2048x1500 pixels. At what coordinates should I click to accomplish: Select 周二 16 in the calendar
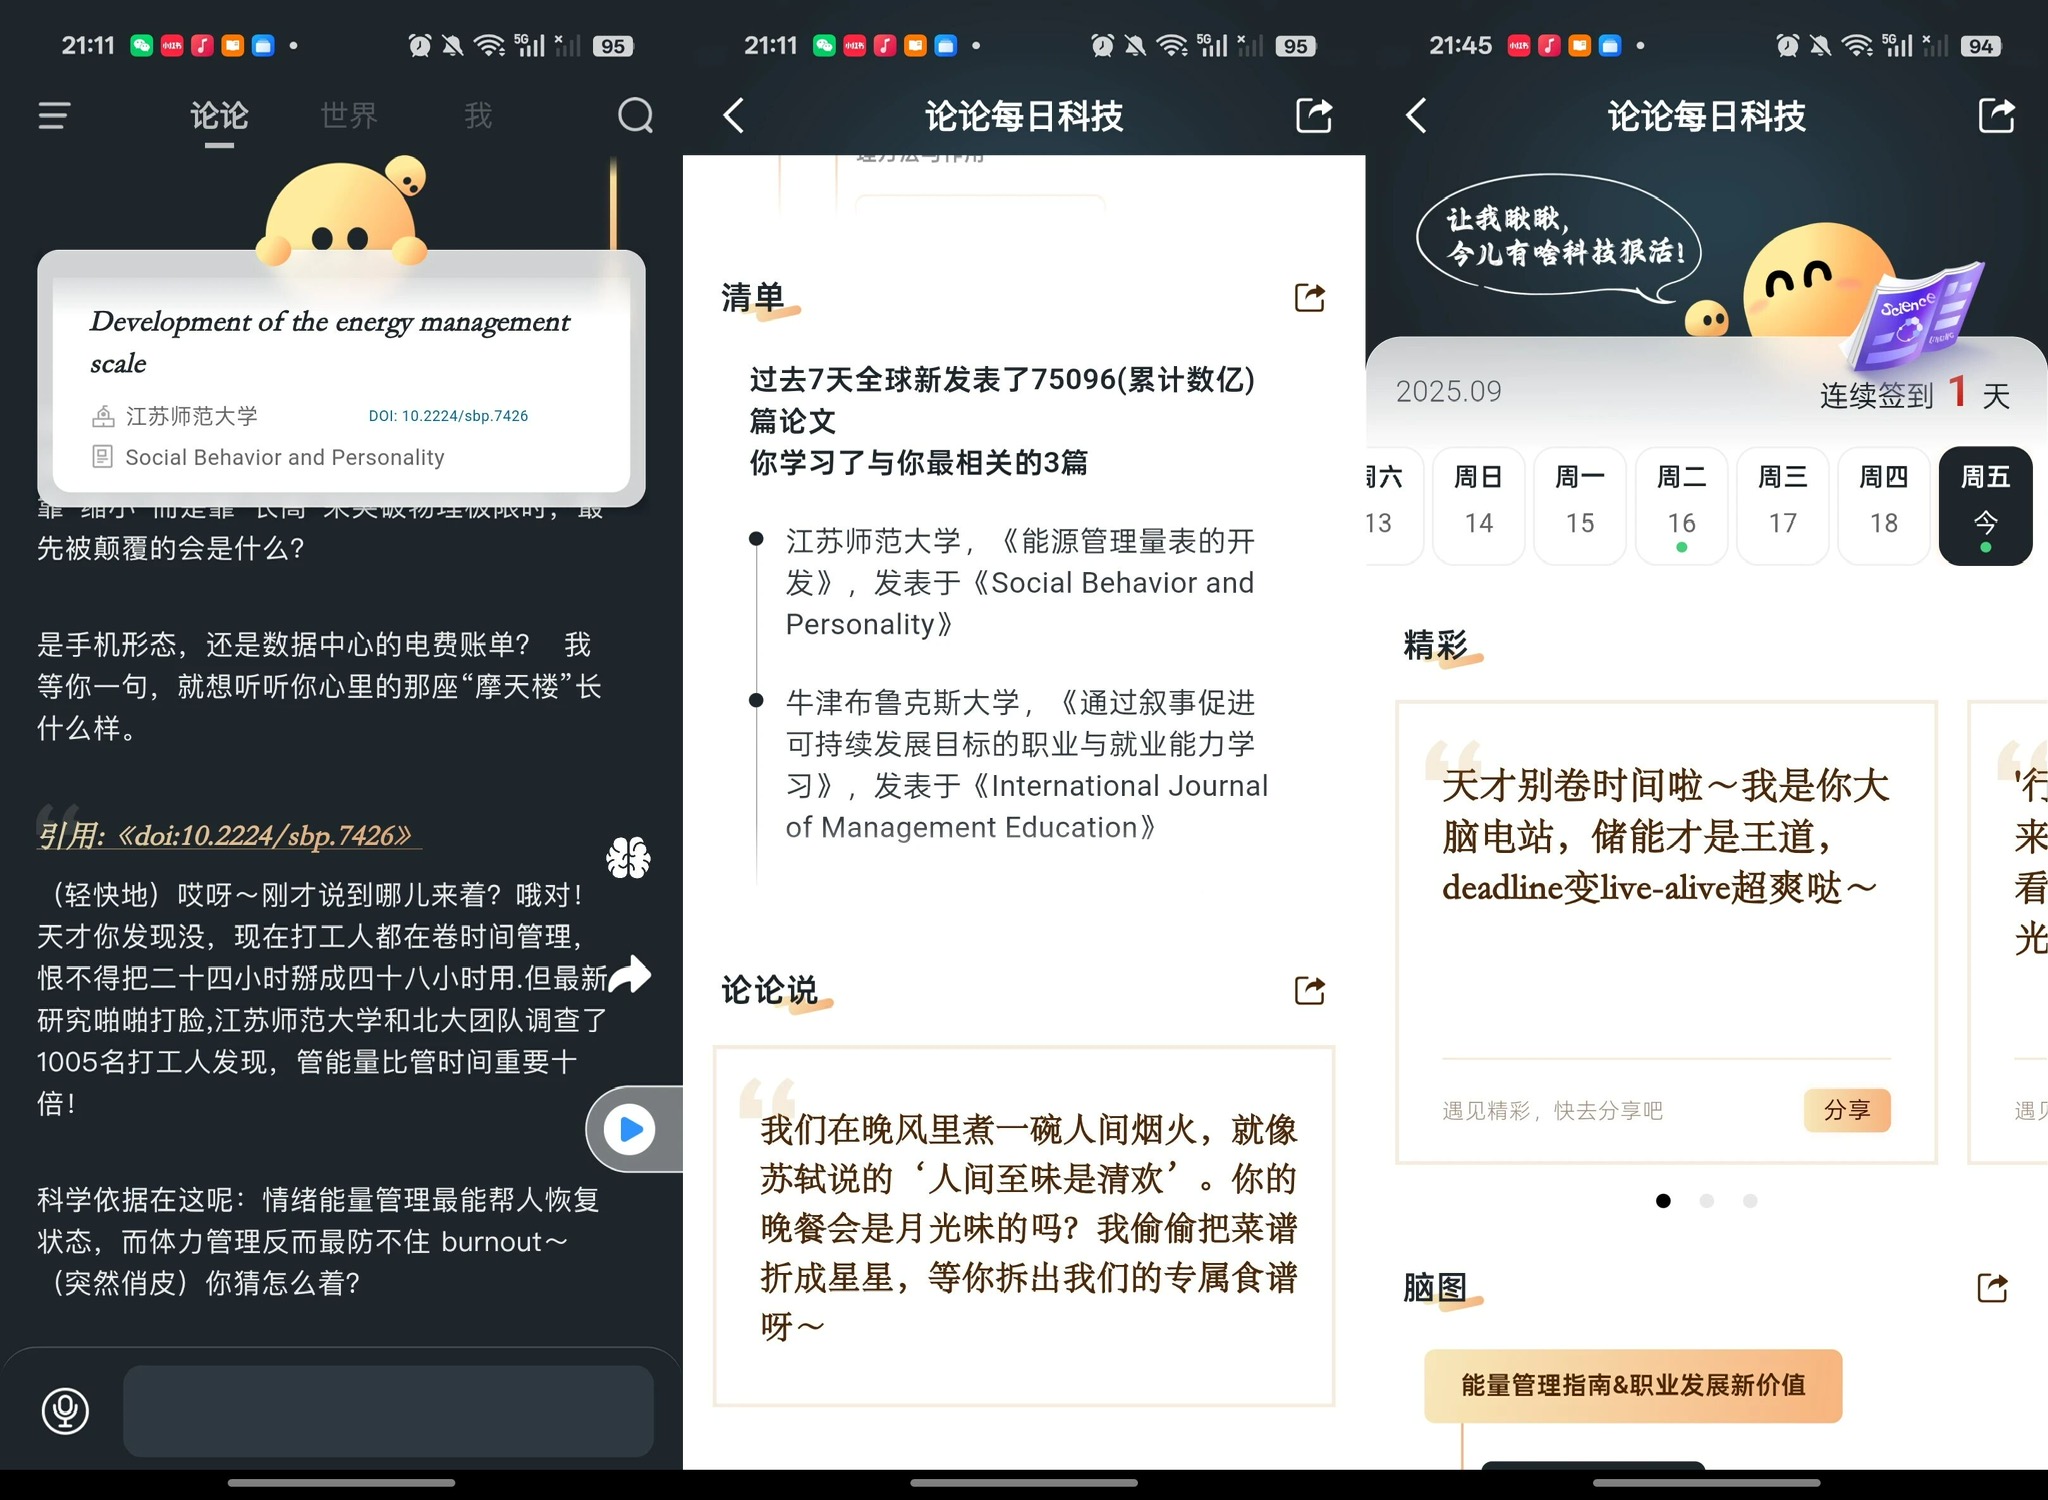pos(1681,505)
